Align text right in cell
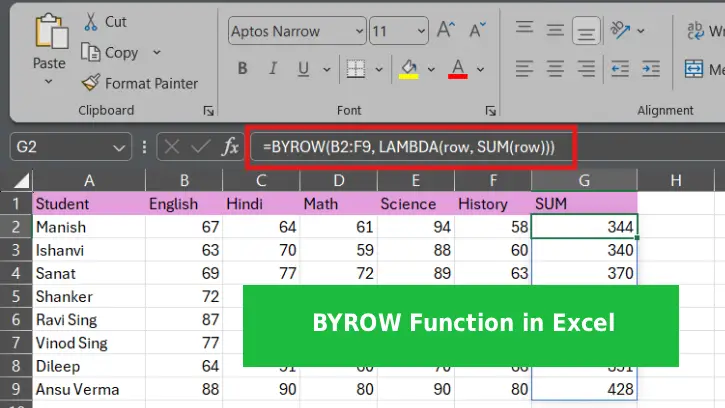 coord(586,69)
